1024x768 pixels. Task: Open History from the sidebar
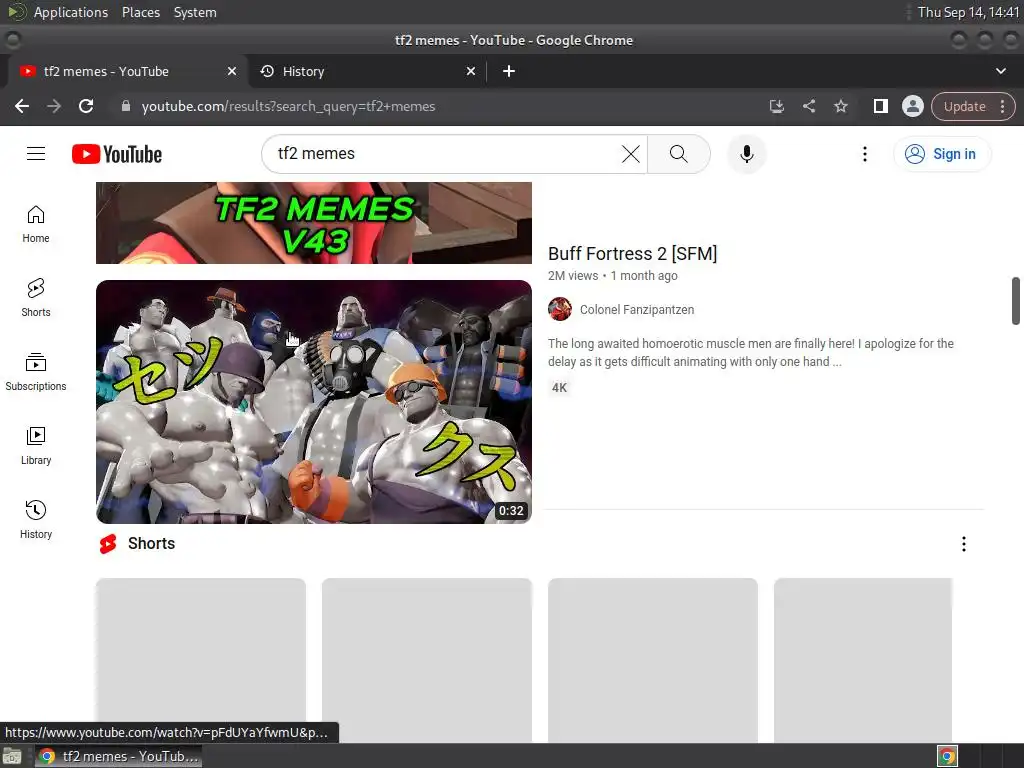pyautogui.click(x=36, y=520)
